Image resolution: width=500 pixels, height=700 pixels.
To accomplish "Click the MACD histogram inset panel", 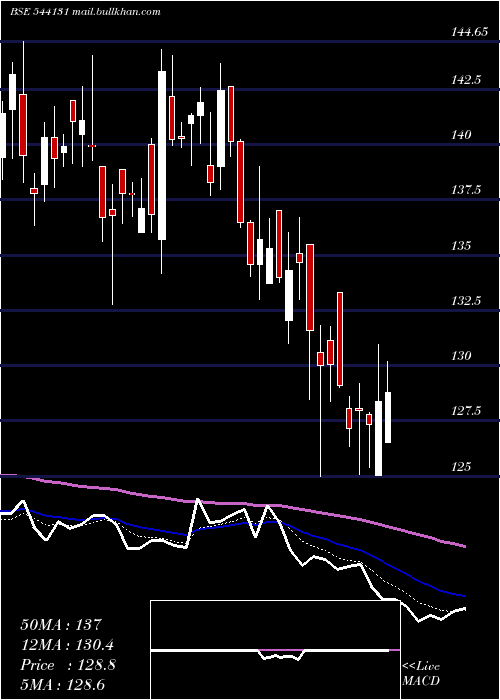I will coord(275,650).
